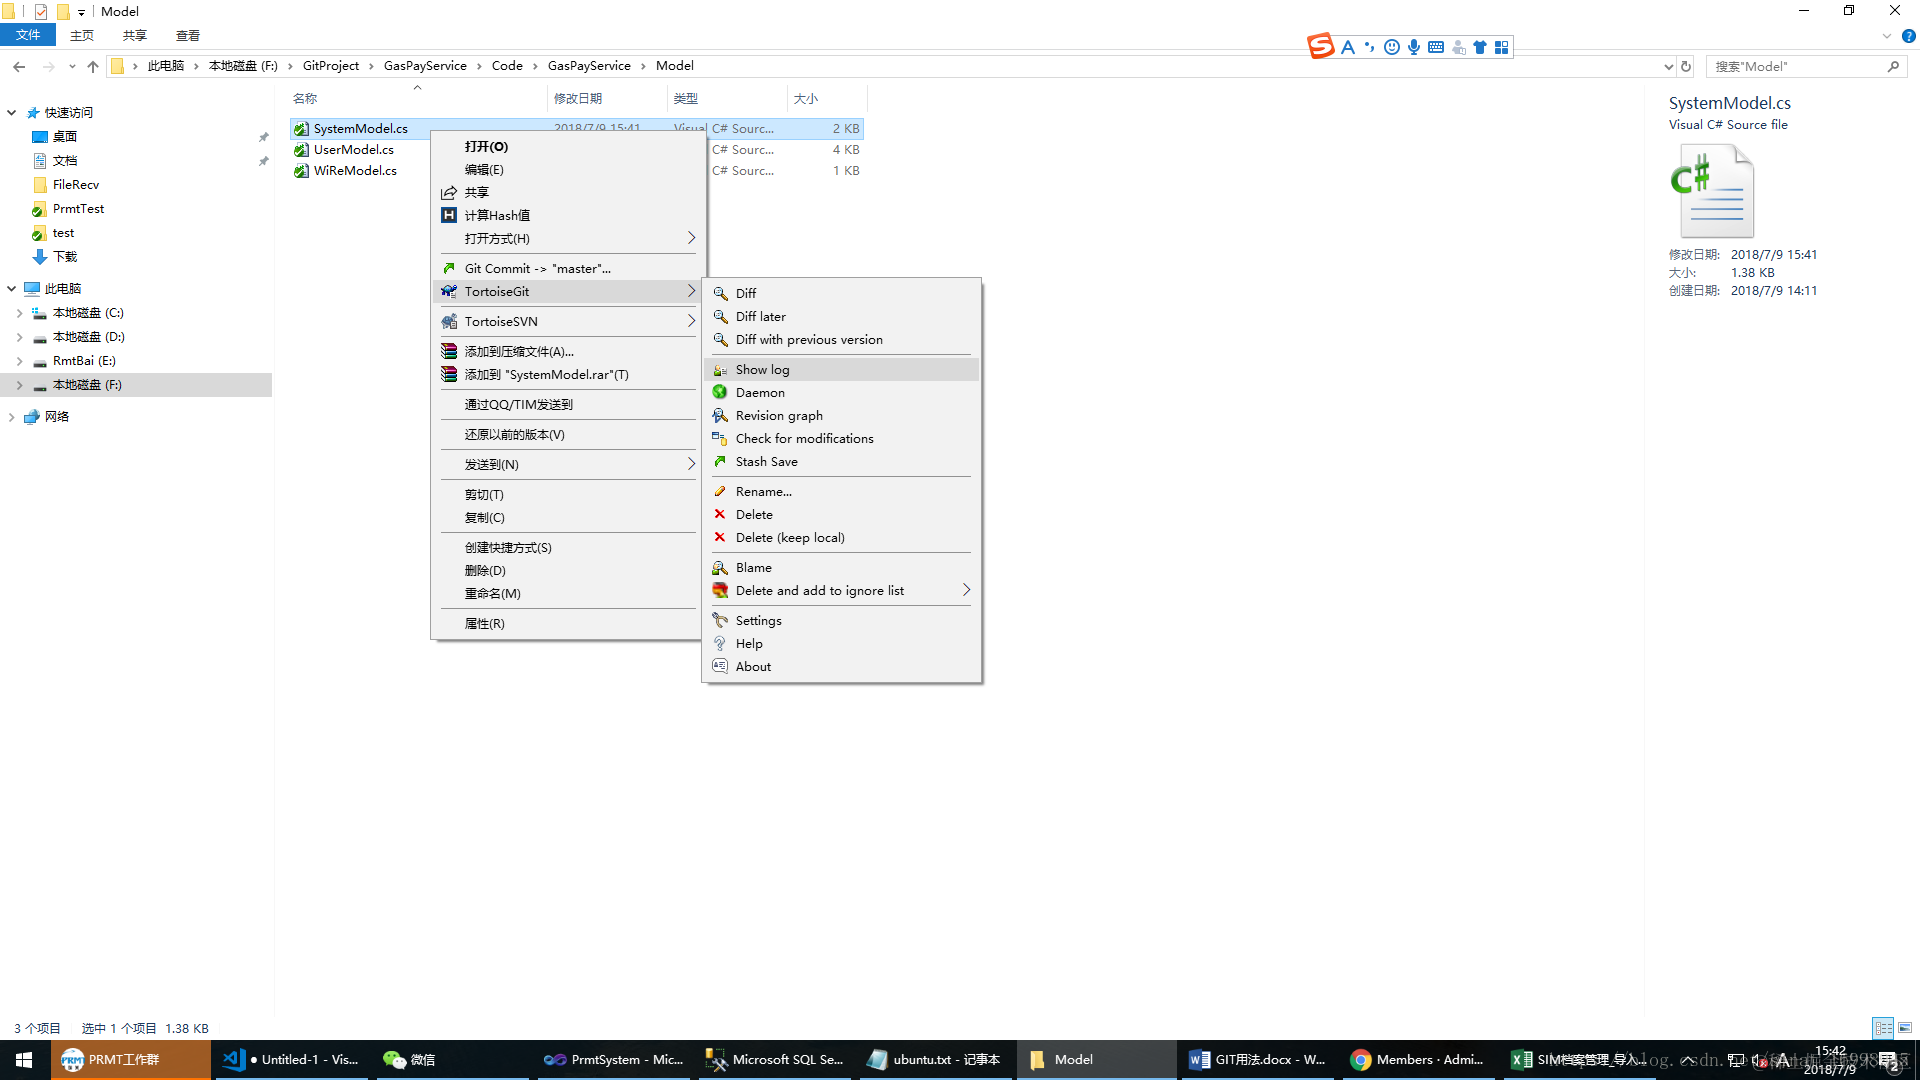Switch to the 查看 ribbon tab
1920x1080 pixels.
click(187, 35)
